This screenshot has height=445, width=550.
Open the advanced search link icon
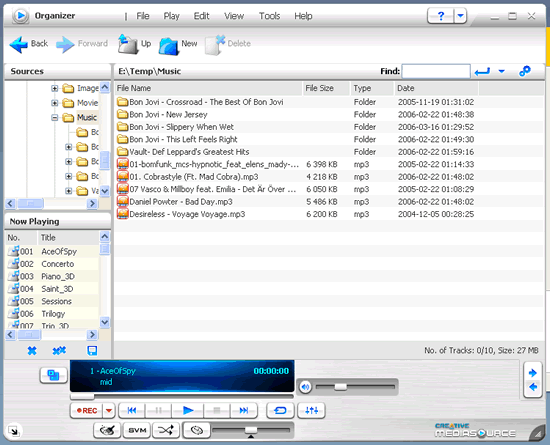click(x=525, y=71)
